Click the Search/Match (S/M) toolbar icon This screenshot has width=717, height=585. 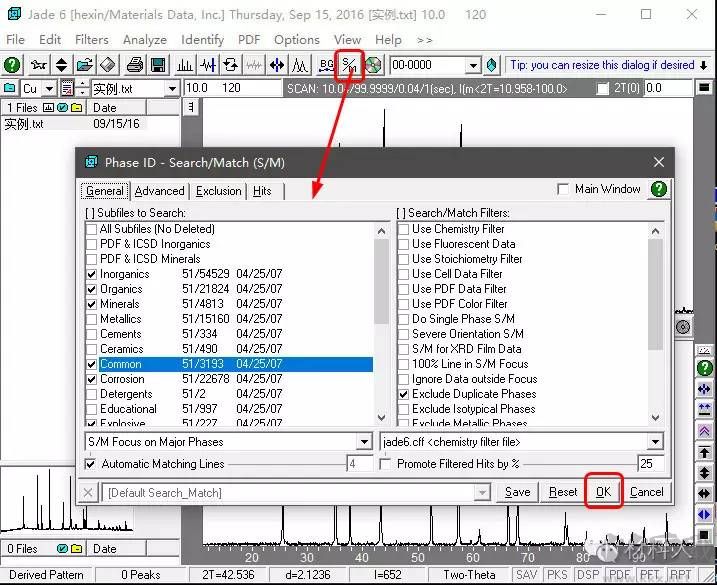(349, 65)
